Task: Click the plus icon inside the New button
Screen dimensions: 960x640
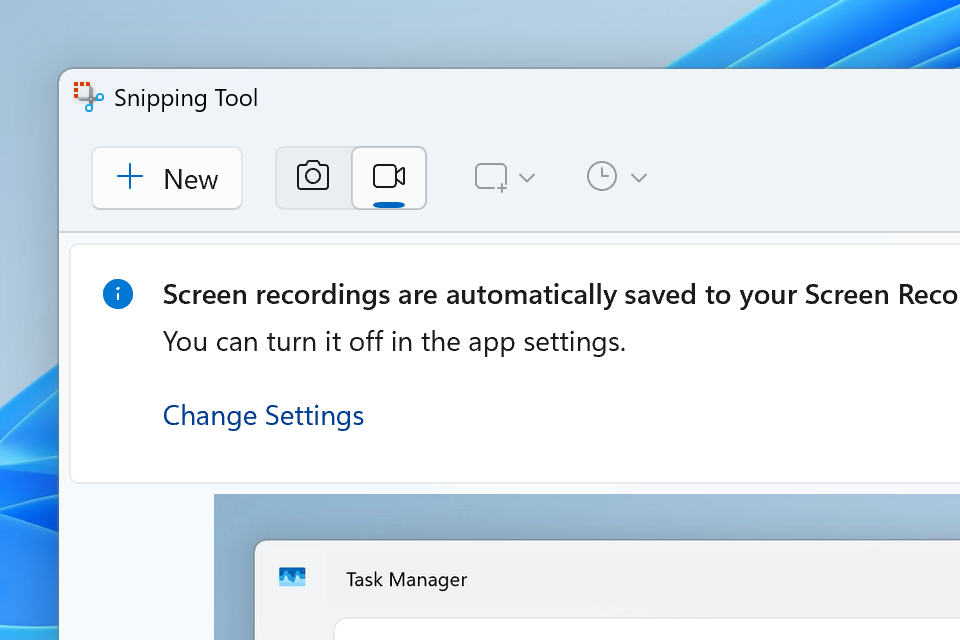Action: click(x=130, y=178)
